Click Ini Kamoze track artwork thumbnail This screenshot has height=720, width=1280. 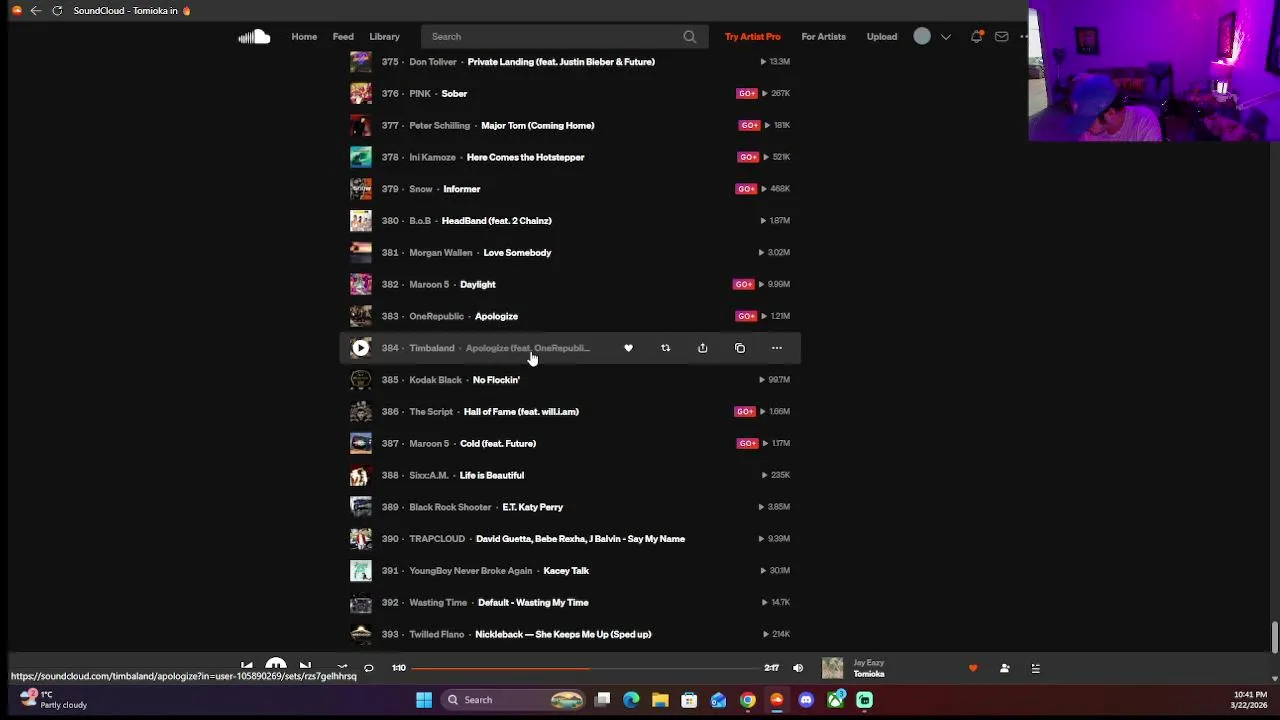click(x=361, y=157)
